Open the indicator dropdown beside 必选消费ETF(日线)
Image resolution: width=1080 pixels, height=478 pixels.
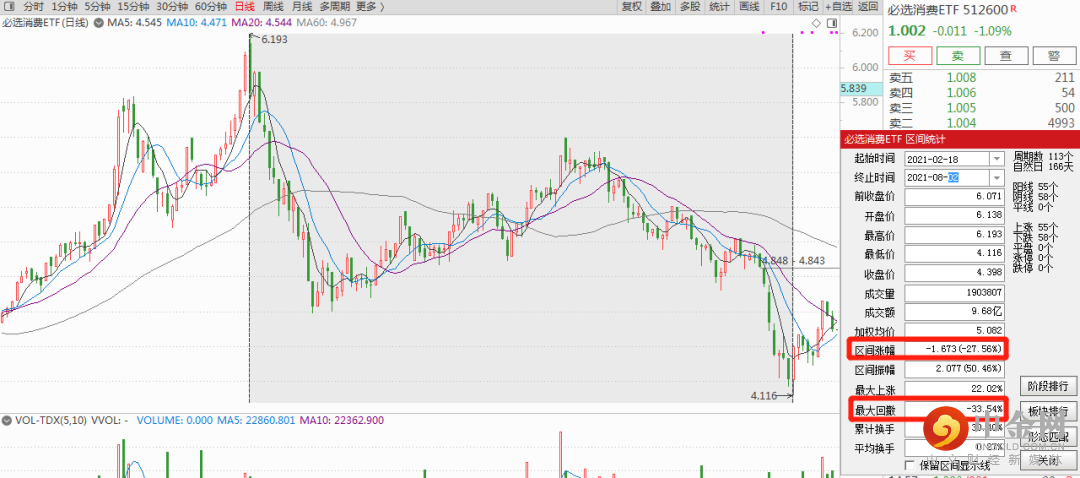(x=98, y=23)
